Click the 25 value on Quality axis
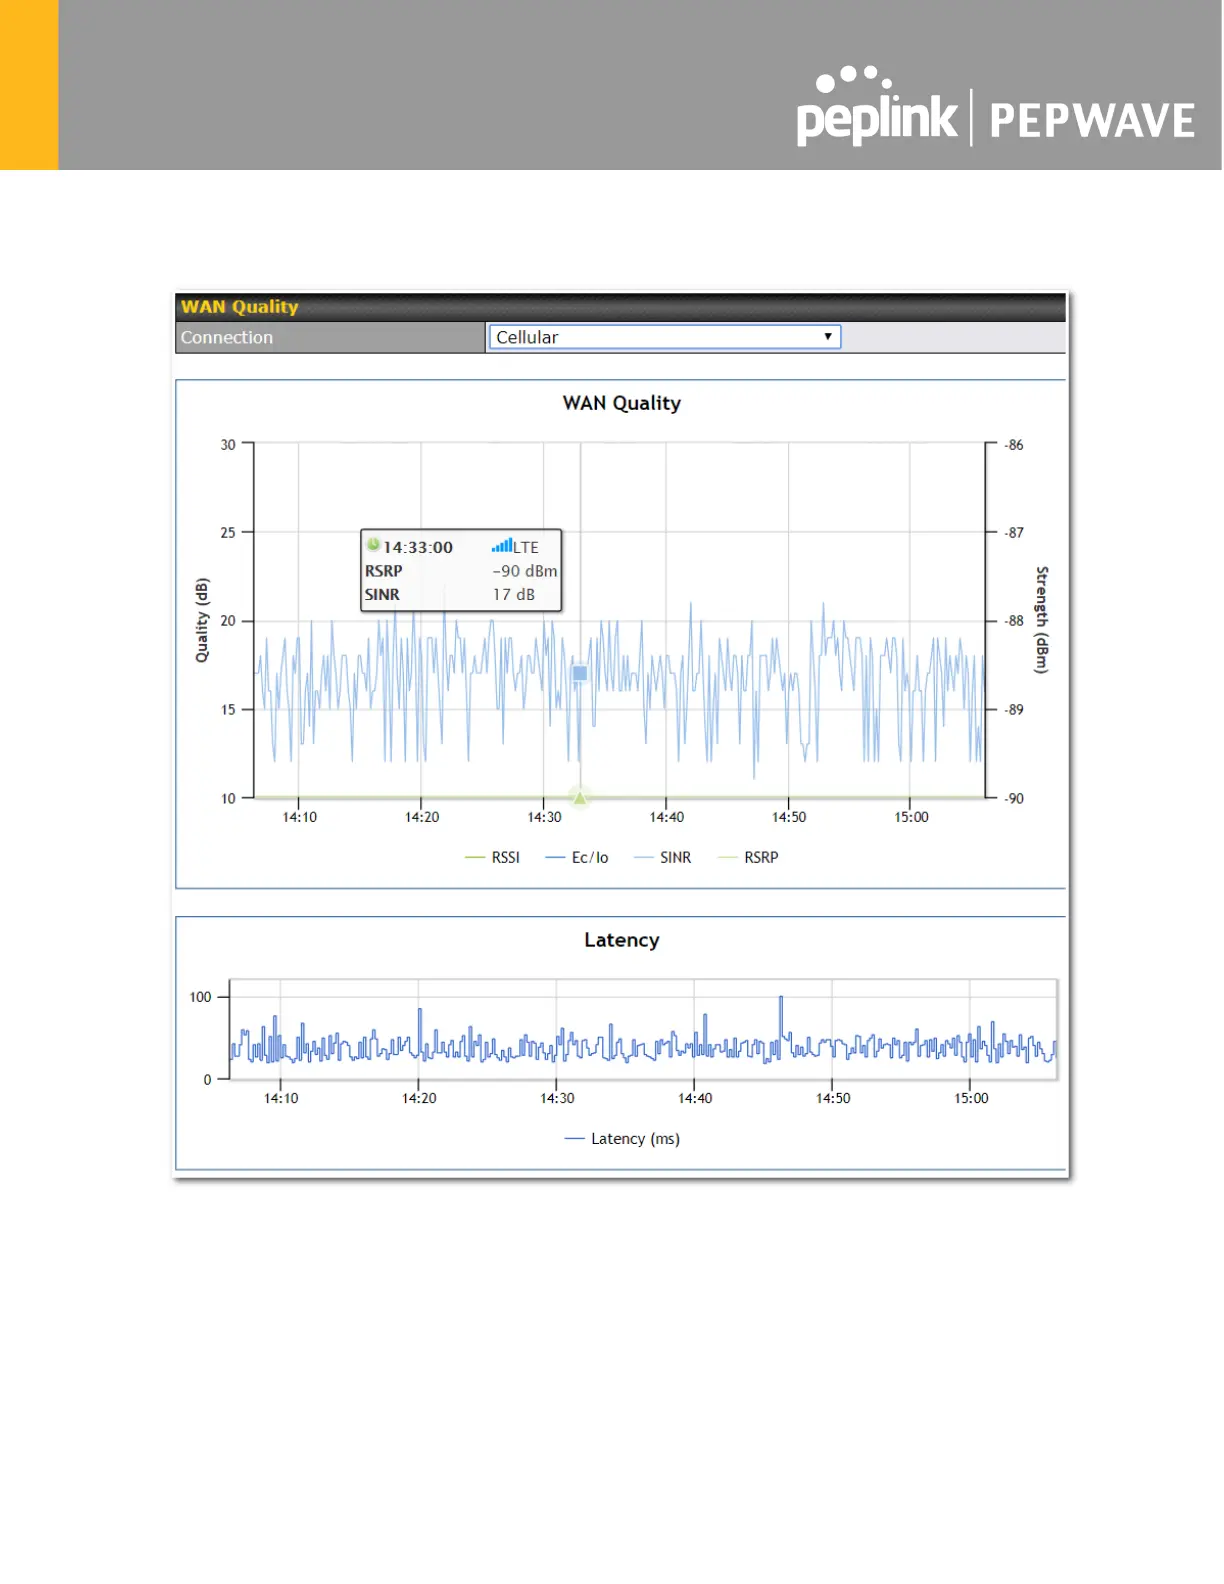1224x1584 pixels. pyautogui.click(x=228, y=533)
